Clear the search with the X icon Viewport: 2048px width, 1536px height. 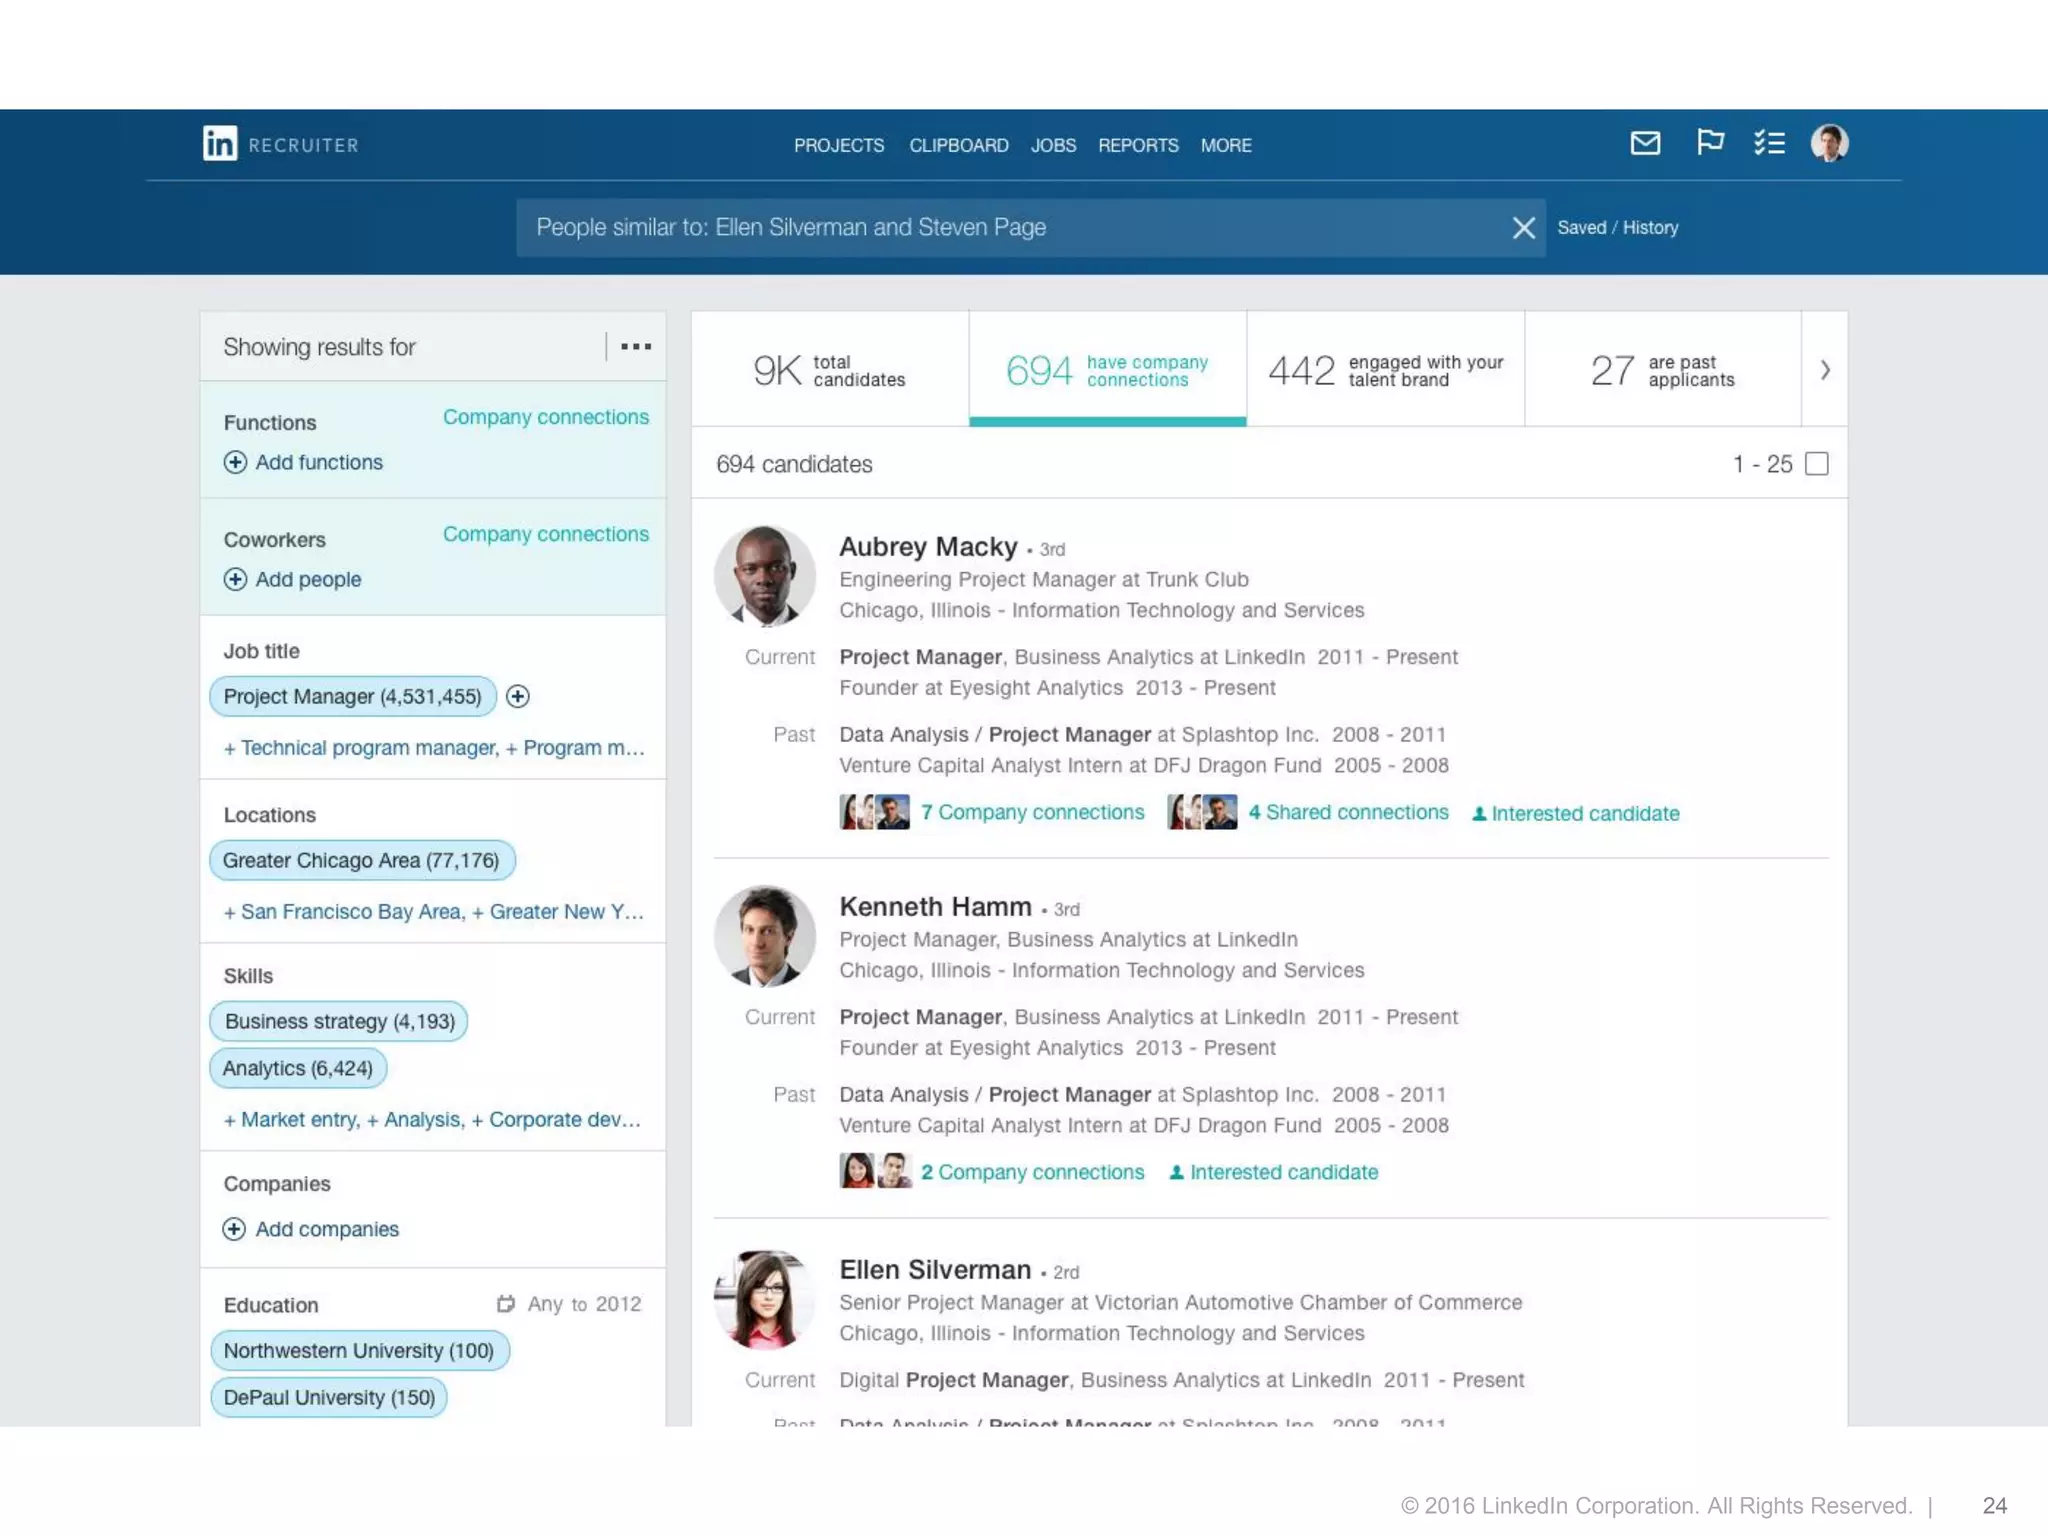(1523, 228)
